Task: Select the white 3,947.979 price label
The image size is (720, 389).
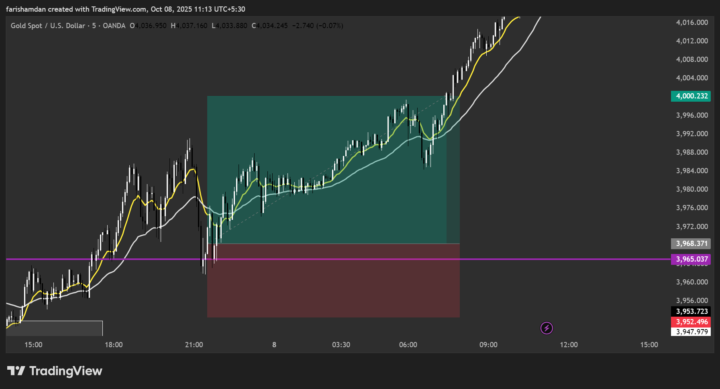Action: click(x=691, y=332)
